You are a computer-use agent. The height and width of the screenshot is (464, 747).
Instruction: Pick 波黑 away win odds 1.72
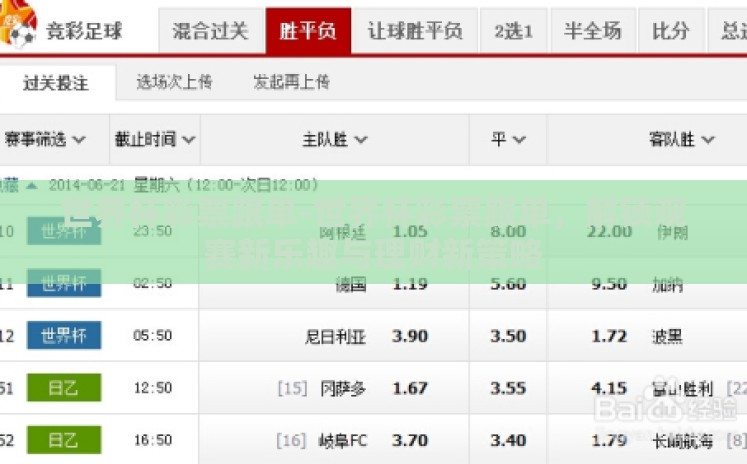click(609, 336)
